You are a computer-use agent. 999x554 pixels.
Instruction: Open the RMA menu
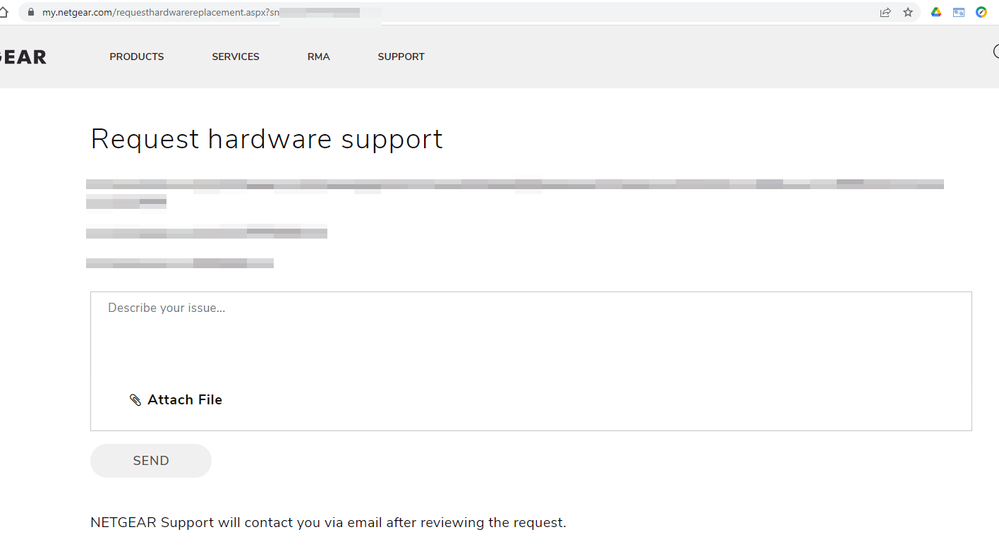318,57
